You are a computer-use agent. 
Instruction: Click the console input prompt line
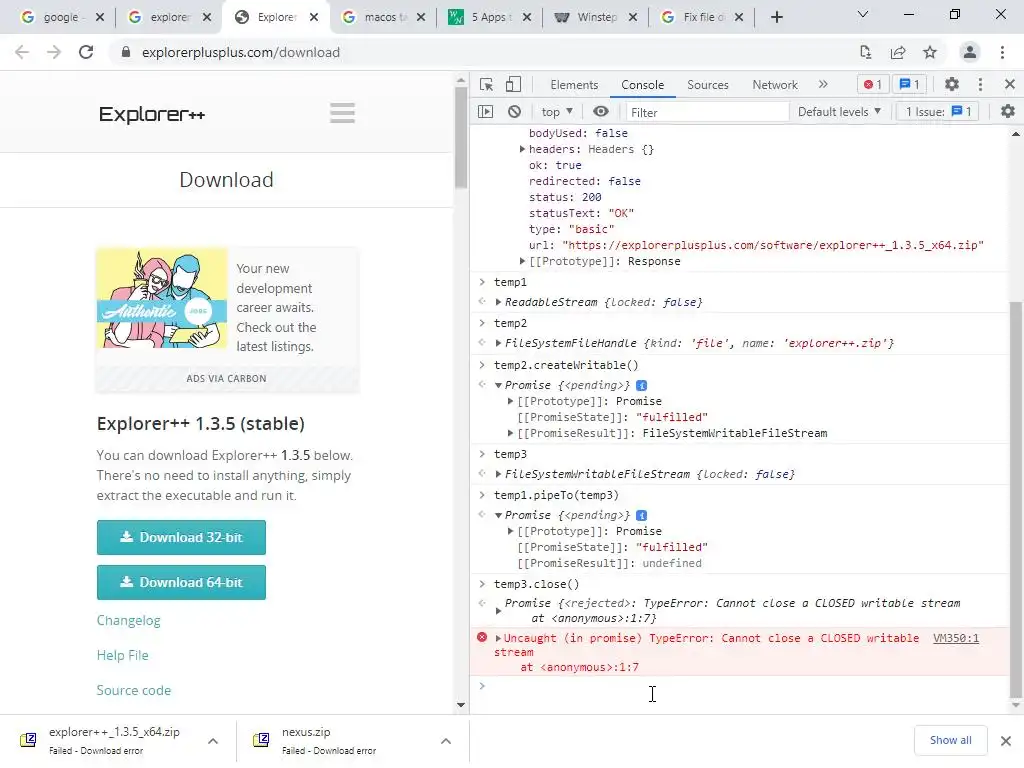point(738,686)
